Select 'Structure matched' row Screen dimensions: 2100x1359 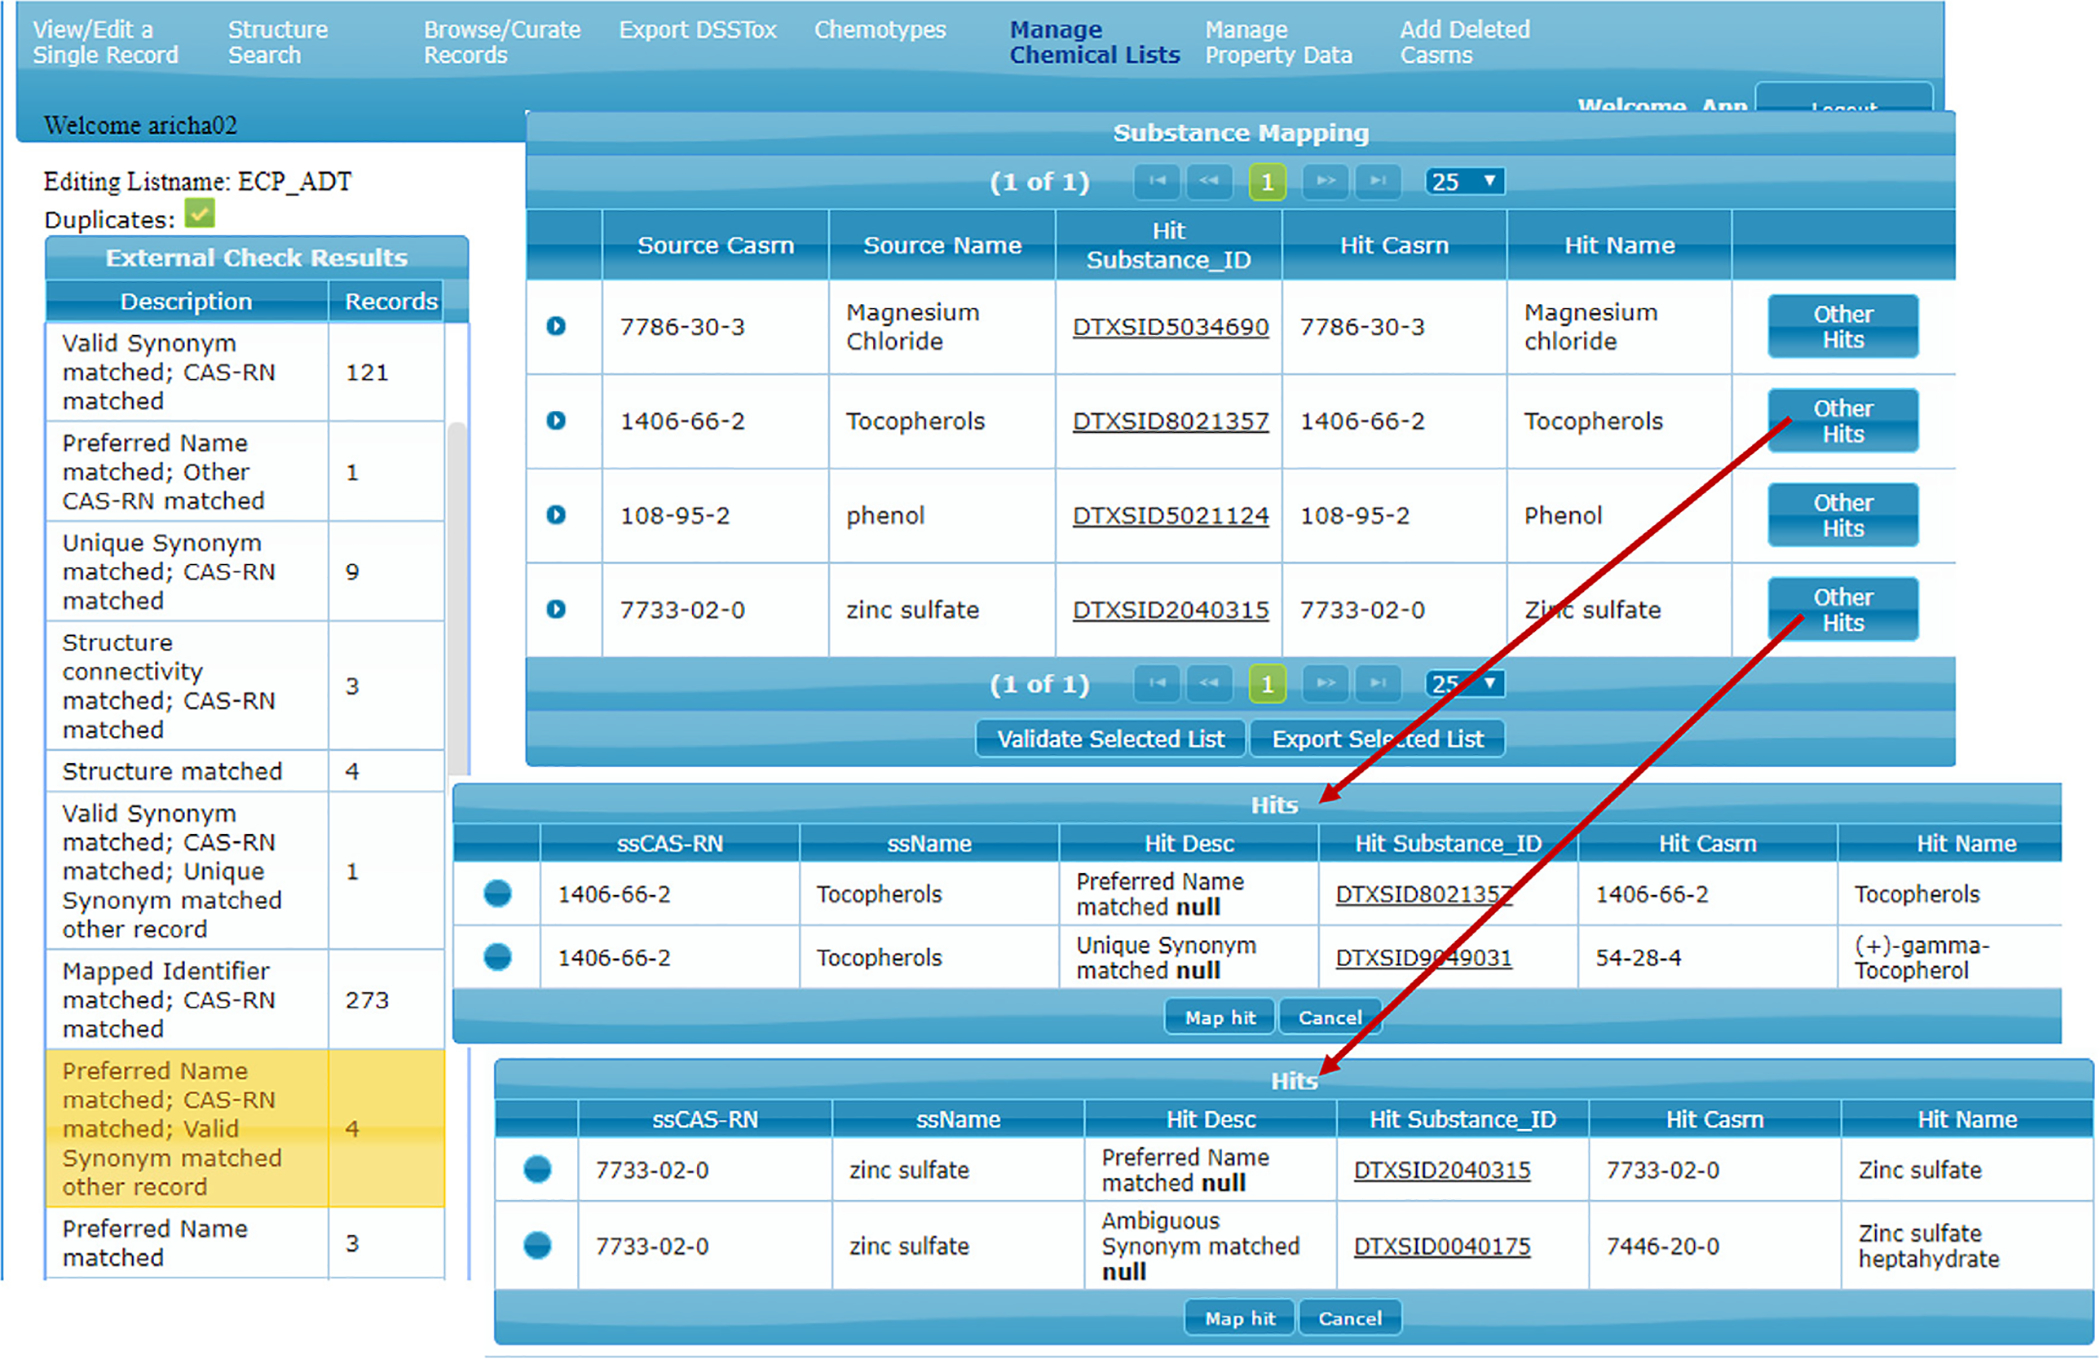[x=245, y=771]
